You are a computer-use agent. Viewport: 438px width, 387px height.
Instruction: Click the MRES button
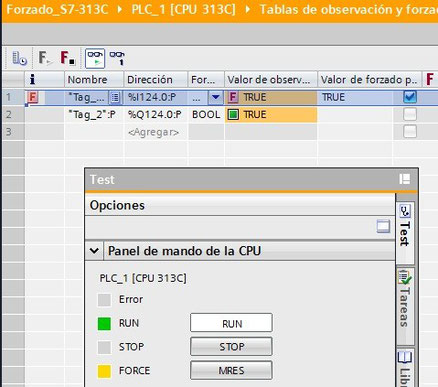click(231, 370)
